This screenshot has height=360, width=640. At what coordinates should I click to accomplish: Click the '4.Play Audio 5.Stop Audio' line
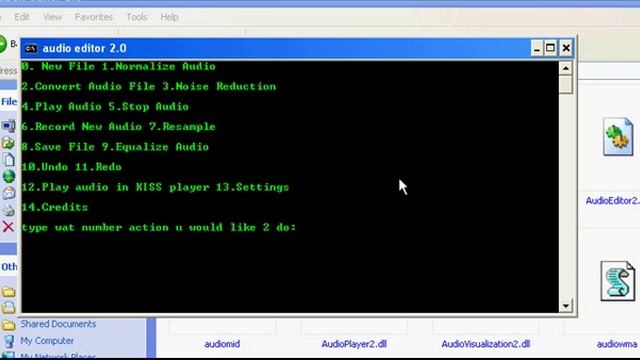105,107
